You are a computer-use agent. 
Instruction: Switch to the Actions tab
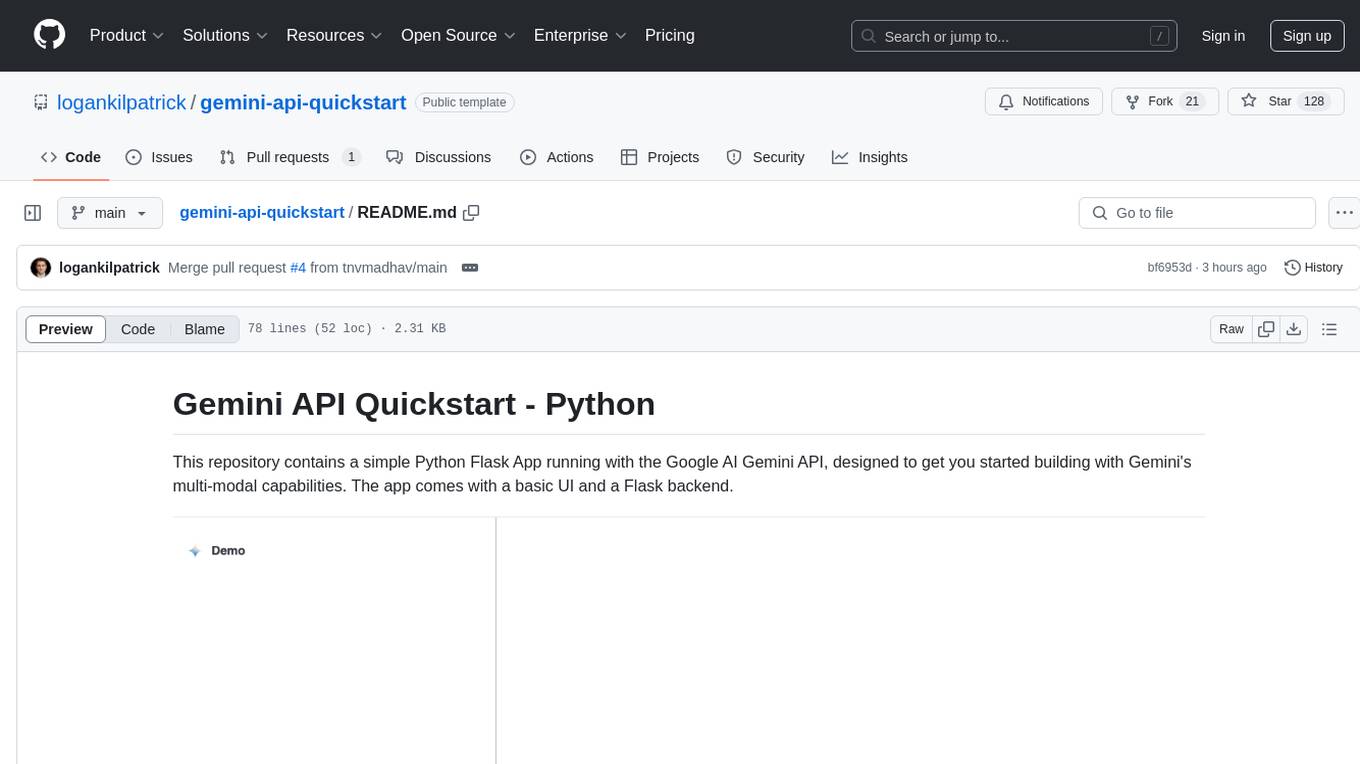(557, 157)
